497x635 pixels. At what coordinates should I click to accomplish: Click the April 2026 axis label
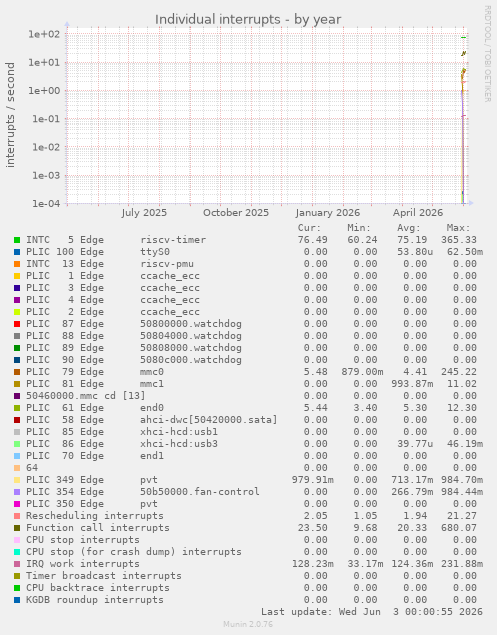(x=418, y=213)
